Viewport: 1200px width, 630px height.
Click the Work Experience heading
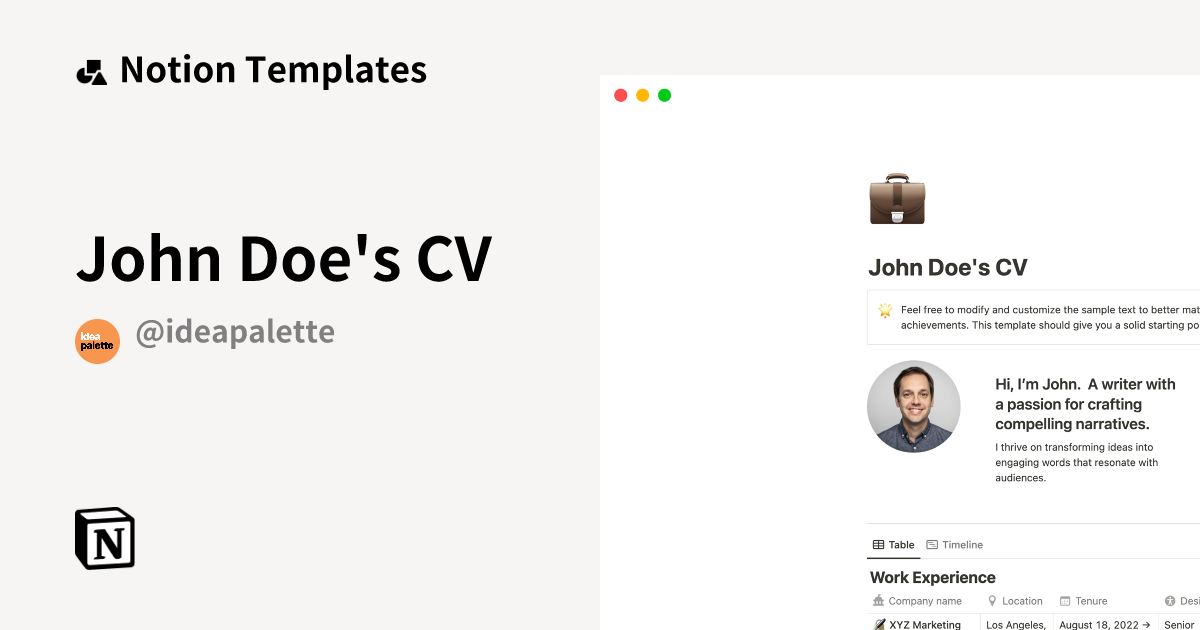pyautogui.click(x=932, y=577)
